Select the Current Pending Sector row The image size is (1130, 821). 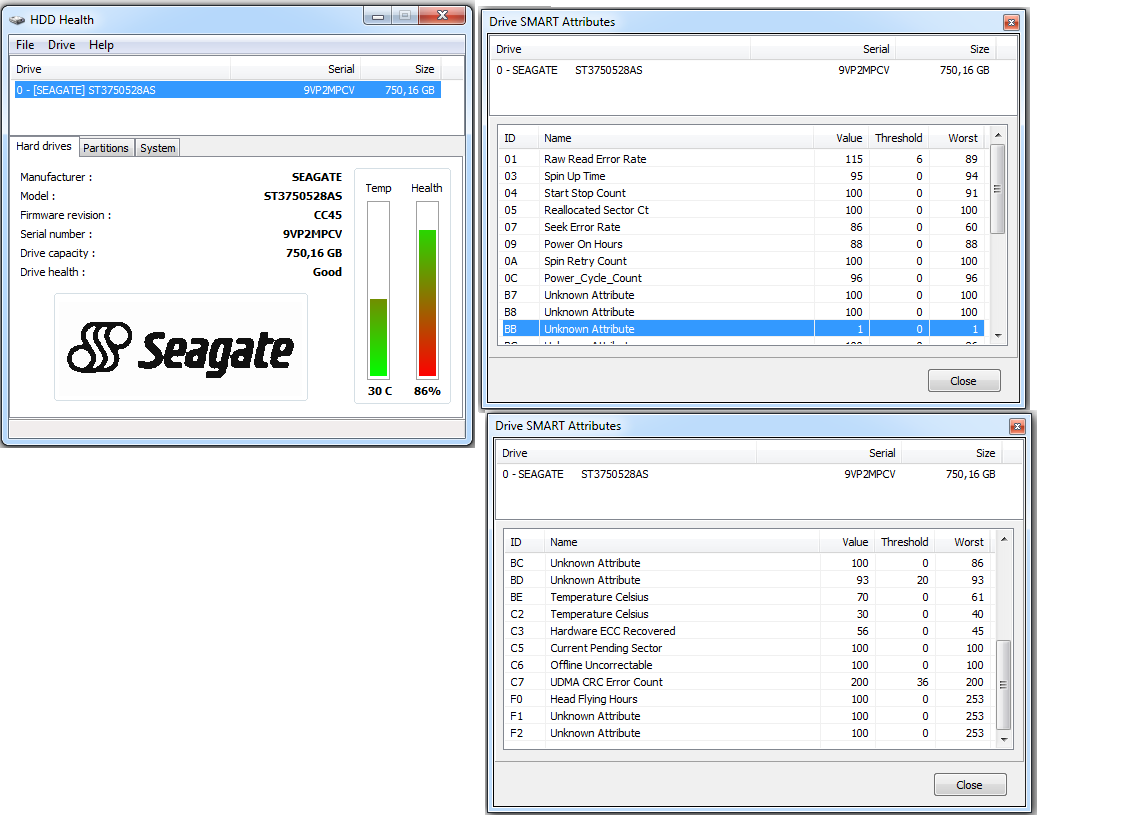click(748, 649)
